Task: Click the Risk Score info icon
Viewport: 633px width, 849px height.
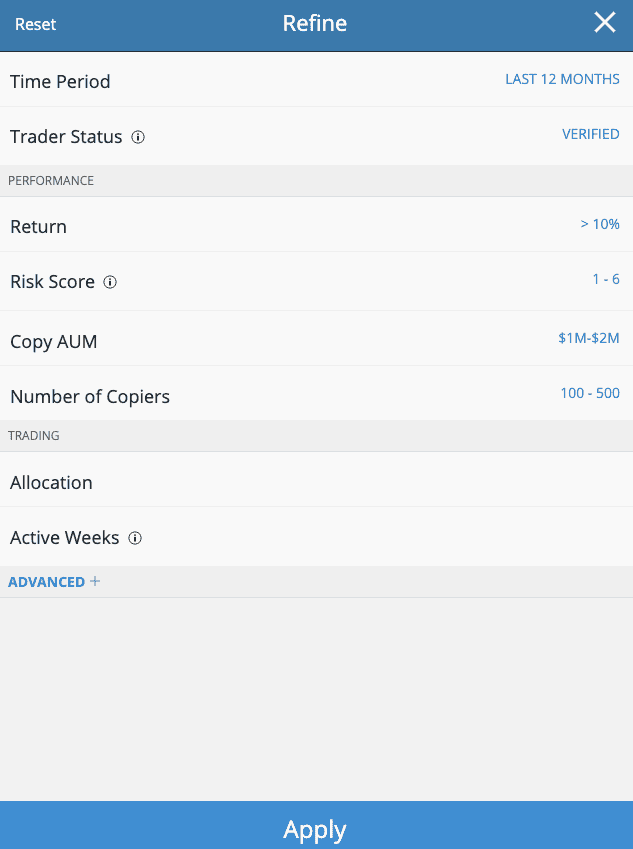Action: [x=110, y=282]
